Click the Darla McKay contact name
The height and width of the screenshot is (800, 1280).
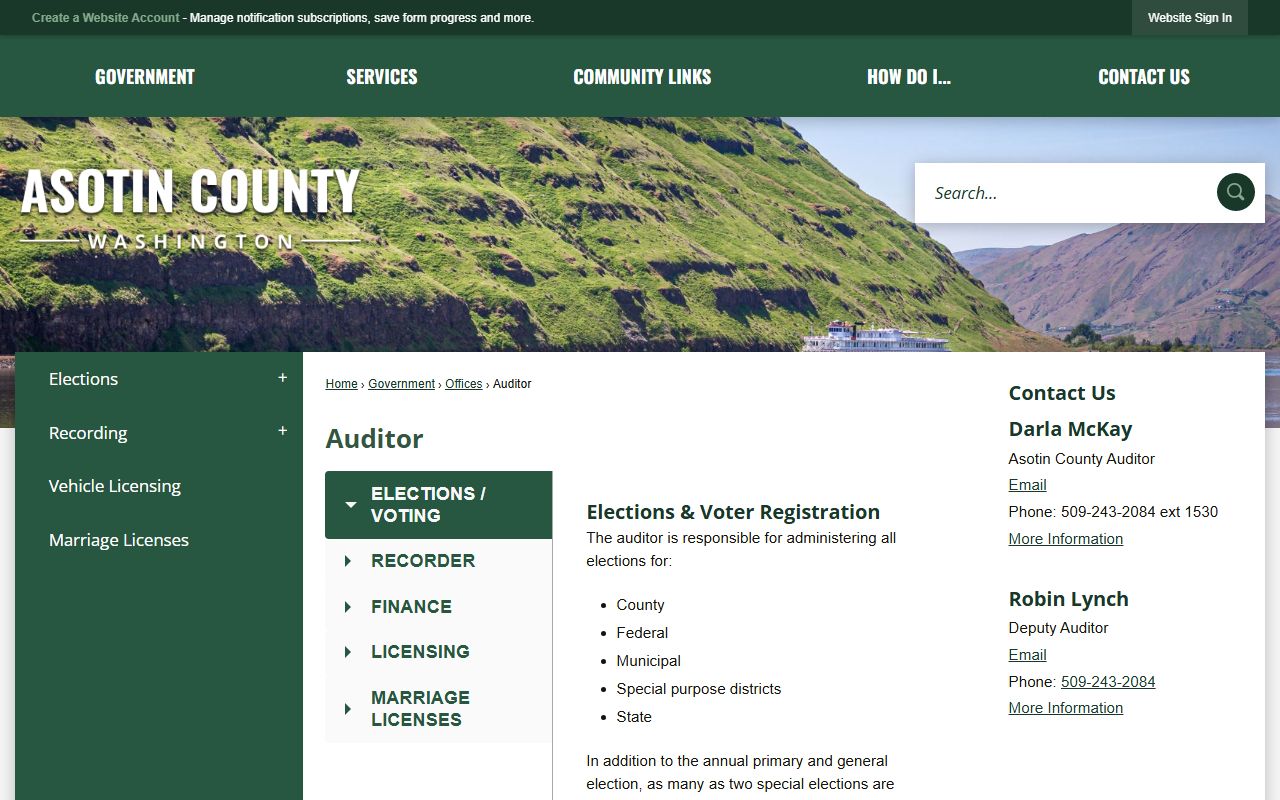(1070, 429)
